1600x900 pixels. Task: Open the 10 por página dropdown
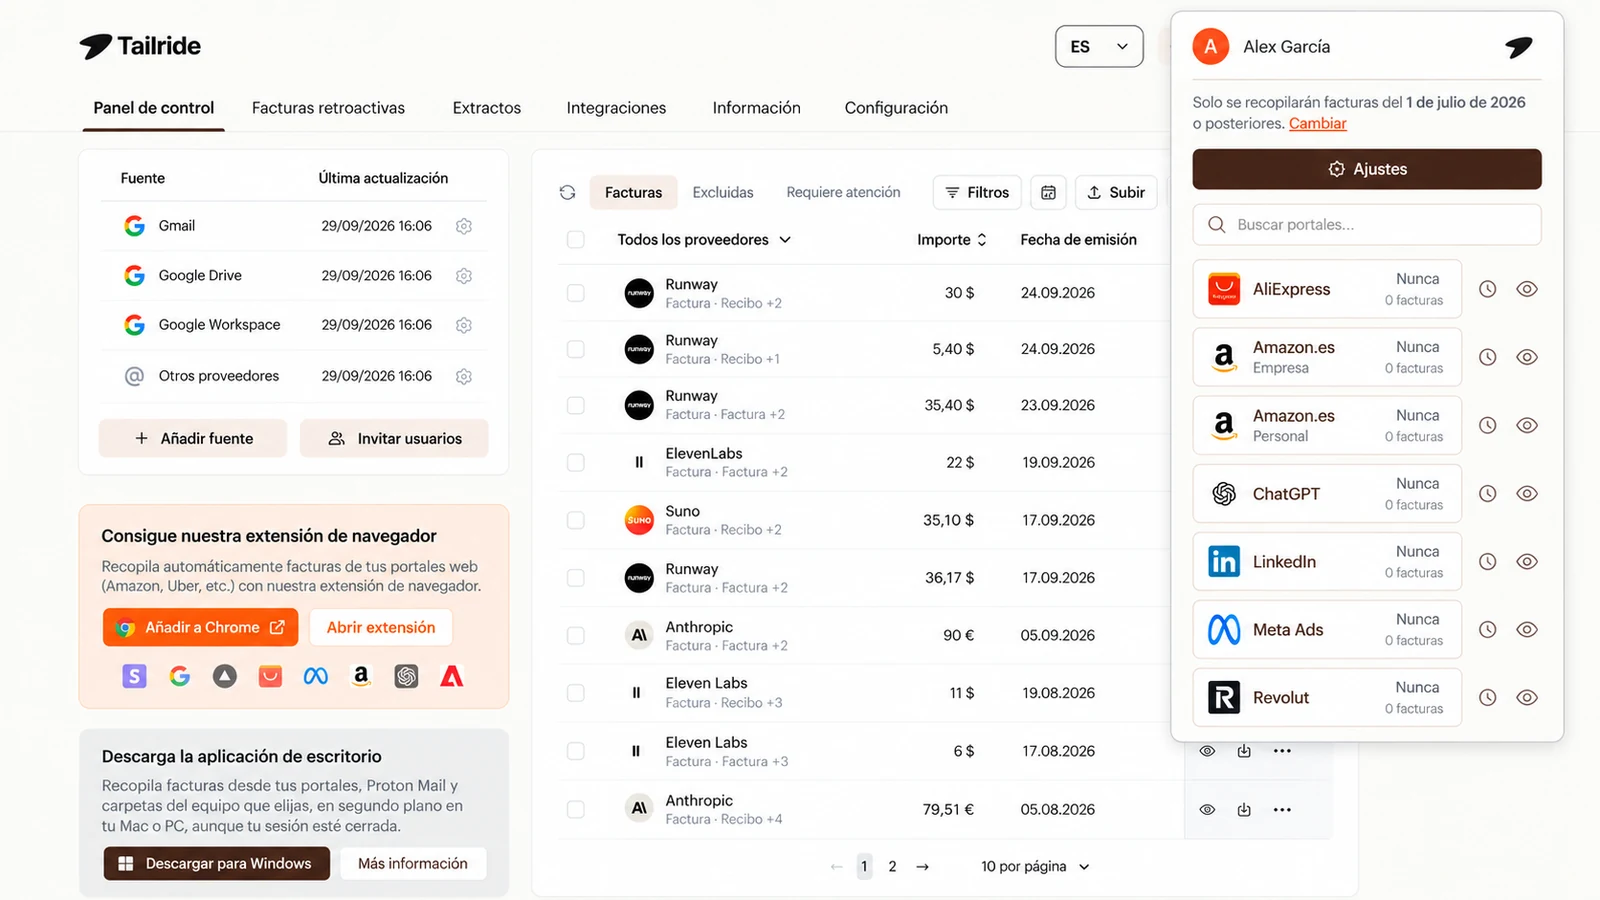tap(1035, 867)
